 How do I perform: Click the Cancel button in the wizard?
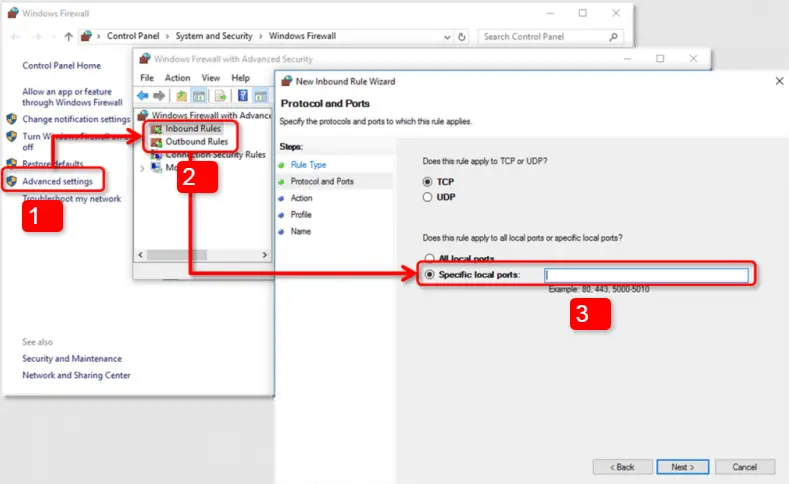pos(745,467)
